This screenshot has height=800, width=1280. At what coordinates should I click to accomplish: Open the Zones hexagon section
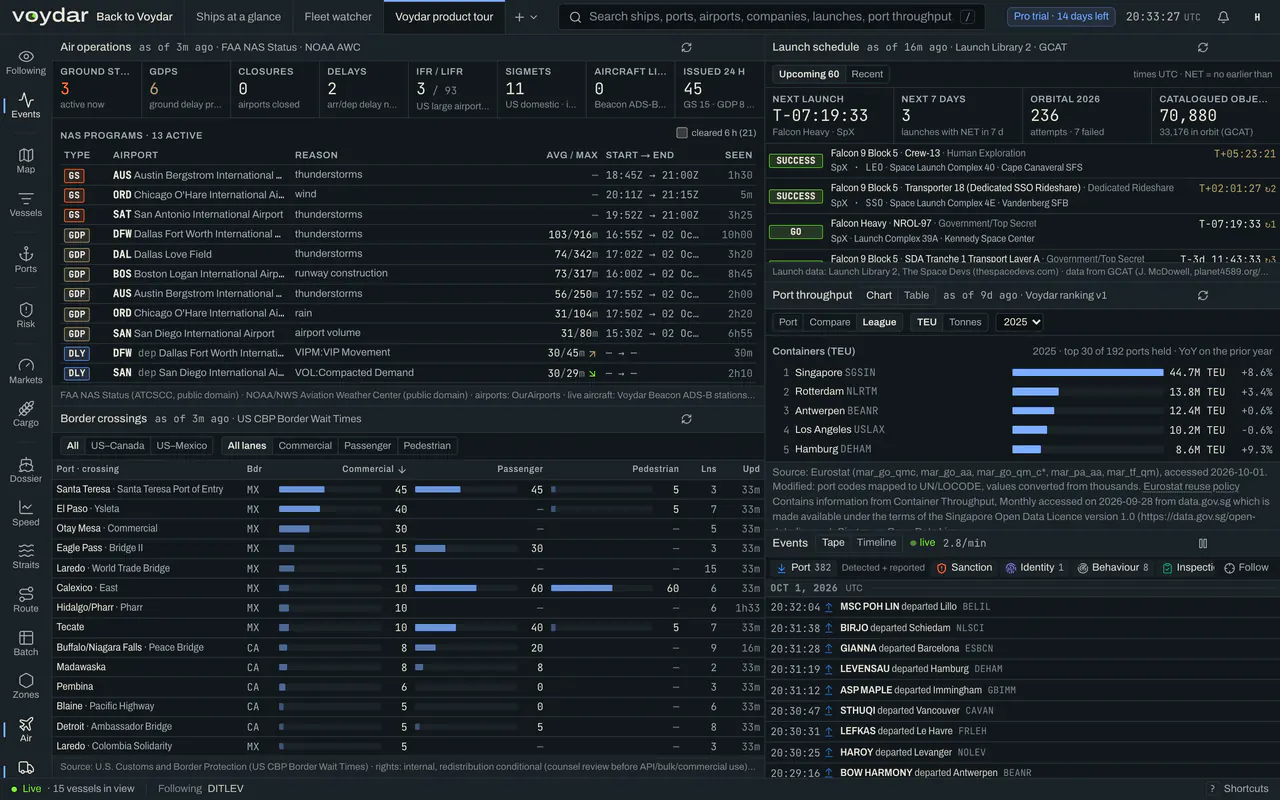tap(26, 686)
